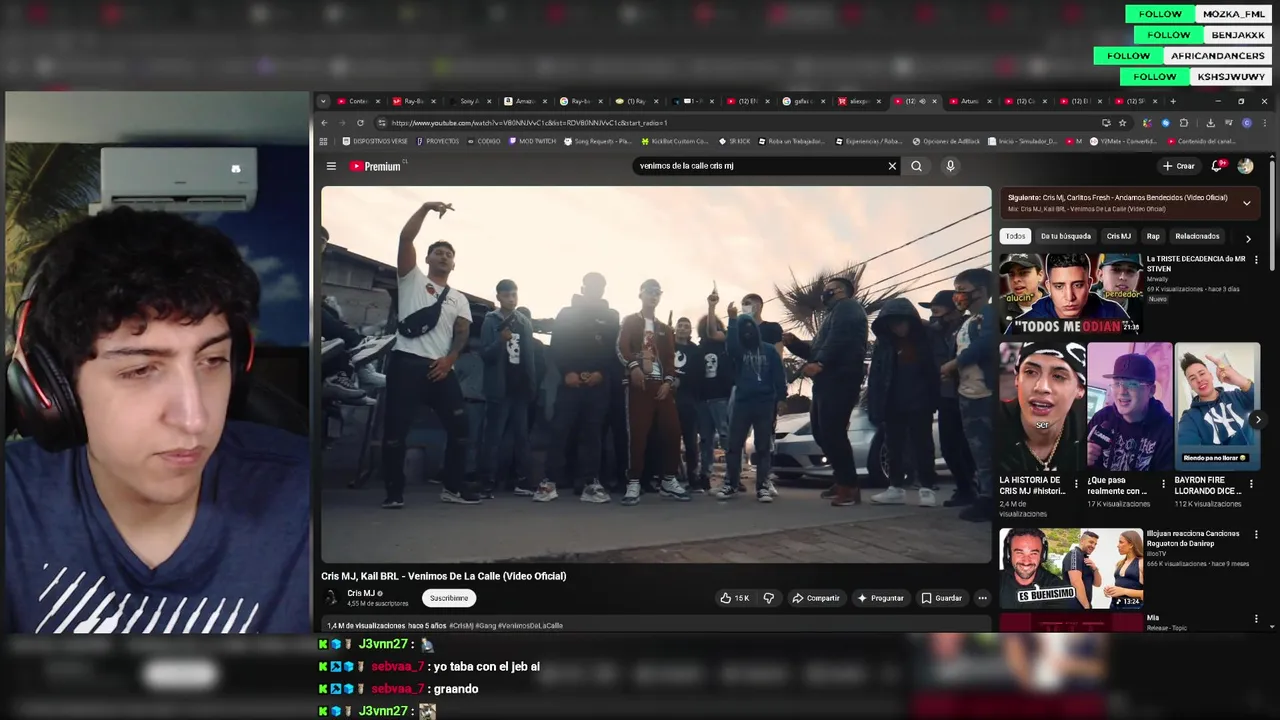Viewport: 1280px width, 720px height.
Task: Open the browser profile icon
Action: coord(1247,123)
